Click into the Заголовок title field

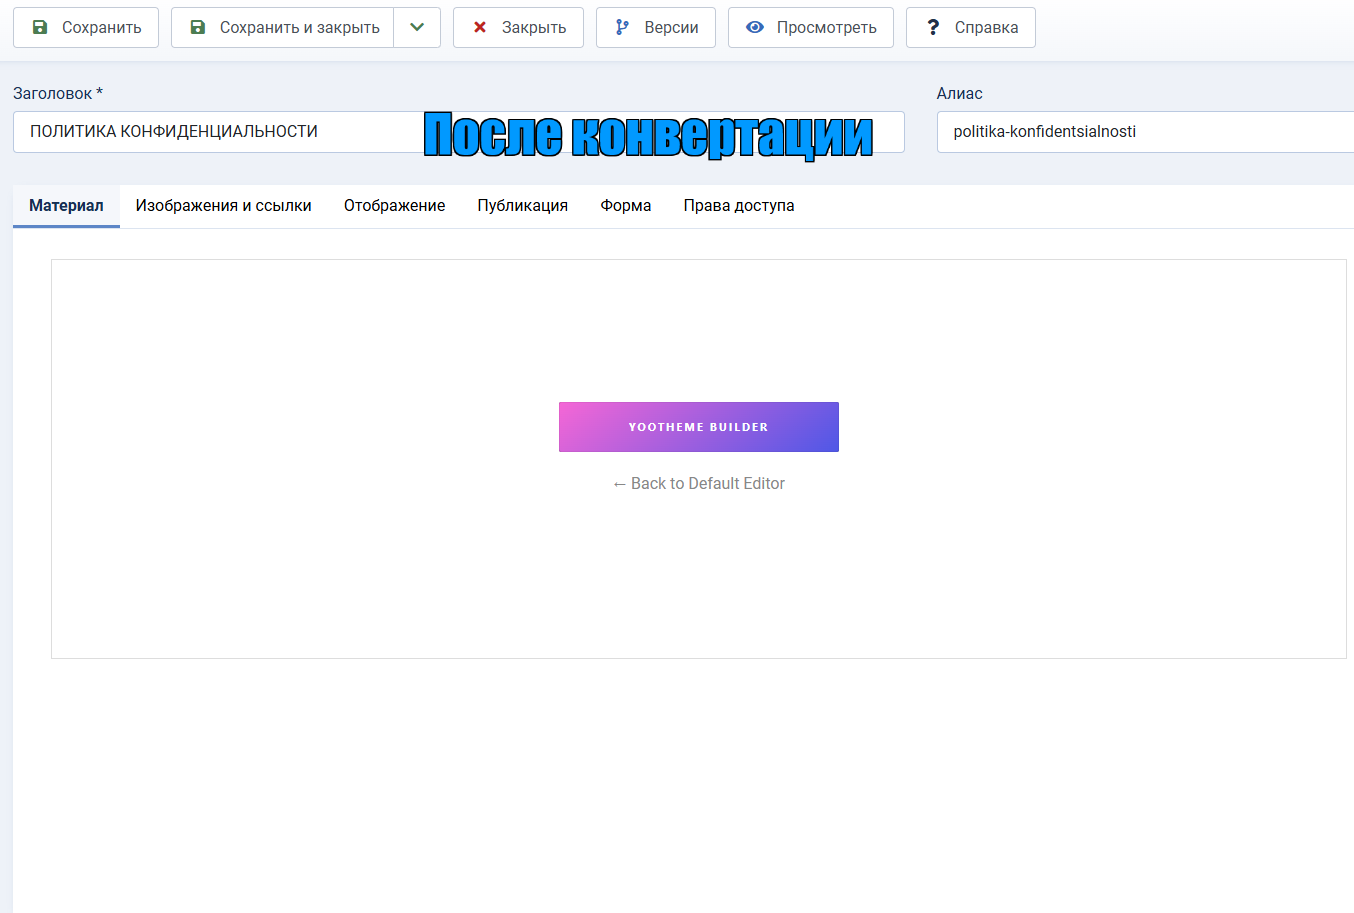point(459,132)
